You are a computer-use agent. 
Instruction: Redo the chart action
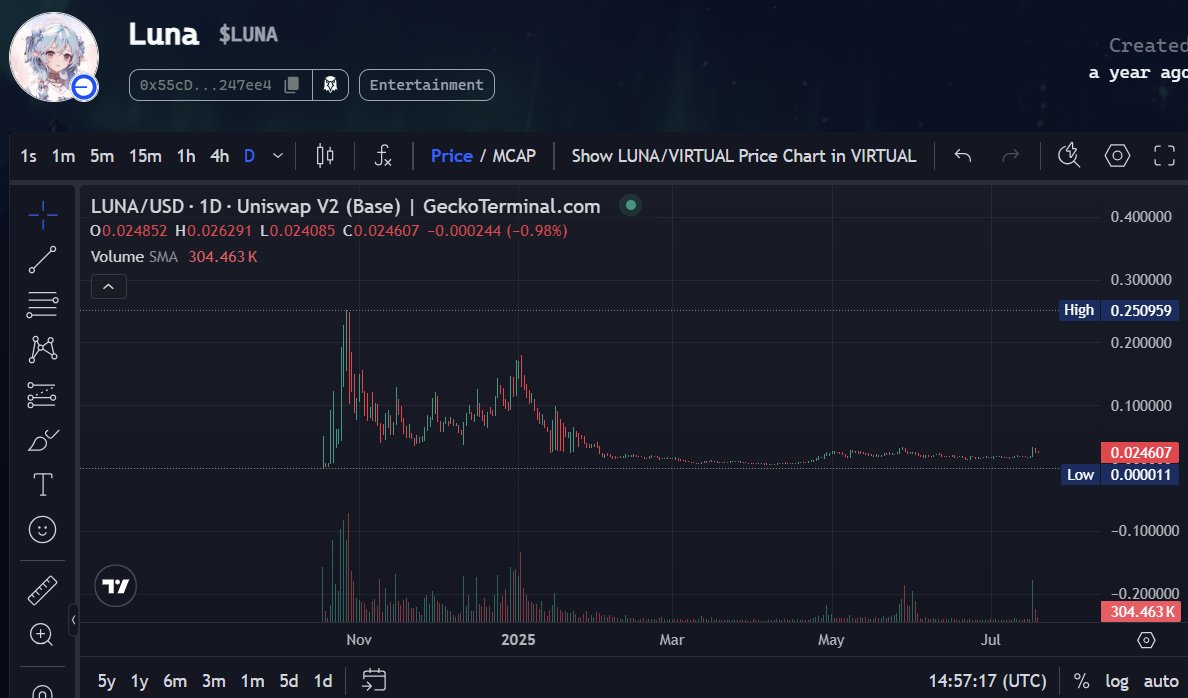[x=1011, y=156]
